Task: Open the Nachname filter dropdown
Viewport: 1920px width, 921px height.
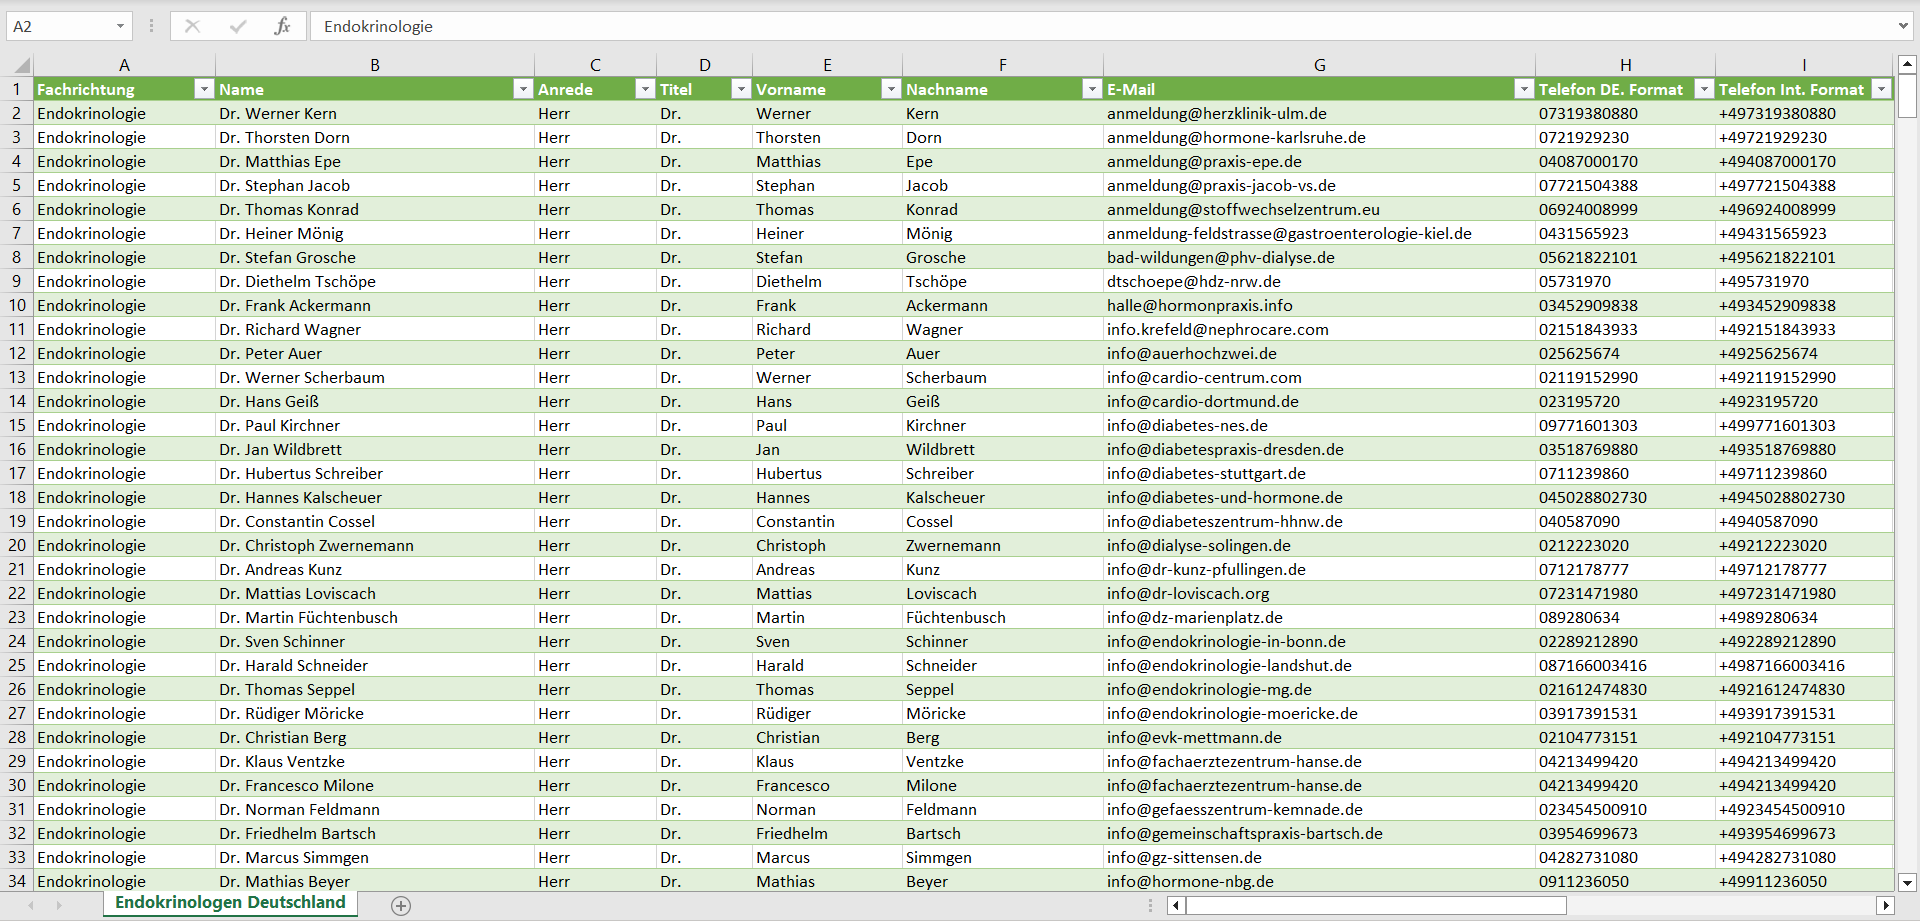Action: (1092, 89)
